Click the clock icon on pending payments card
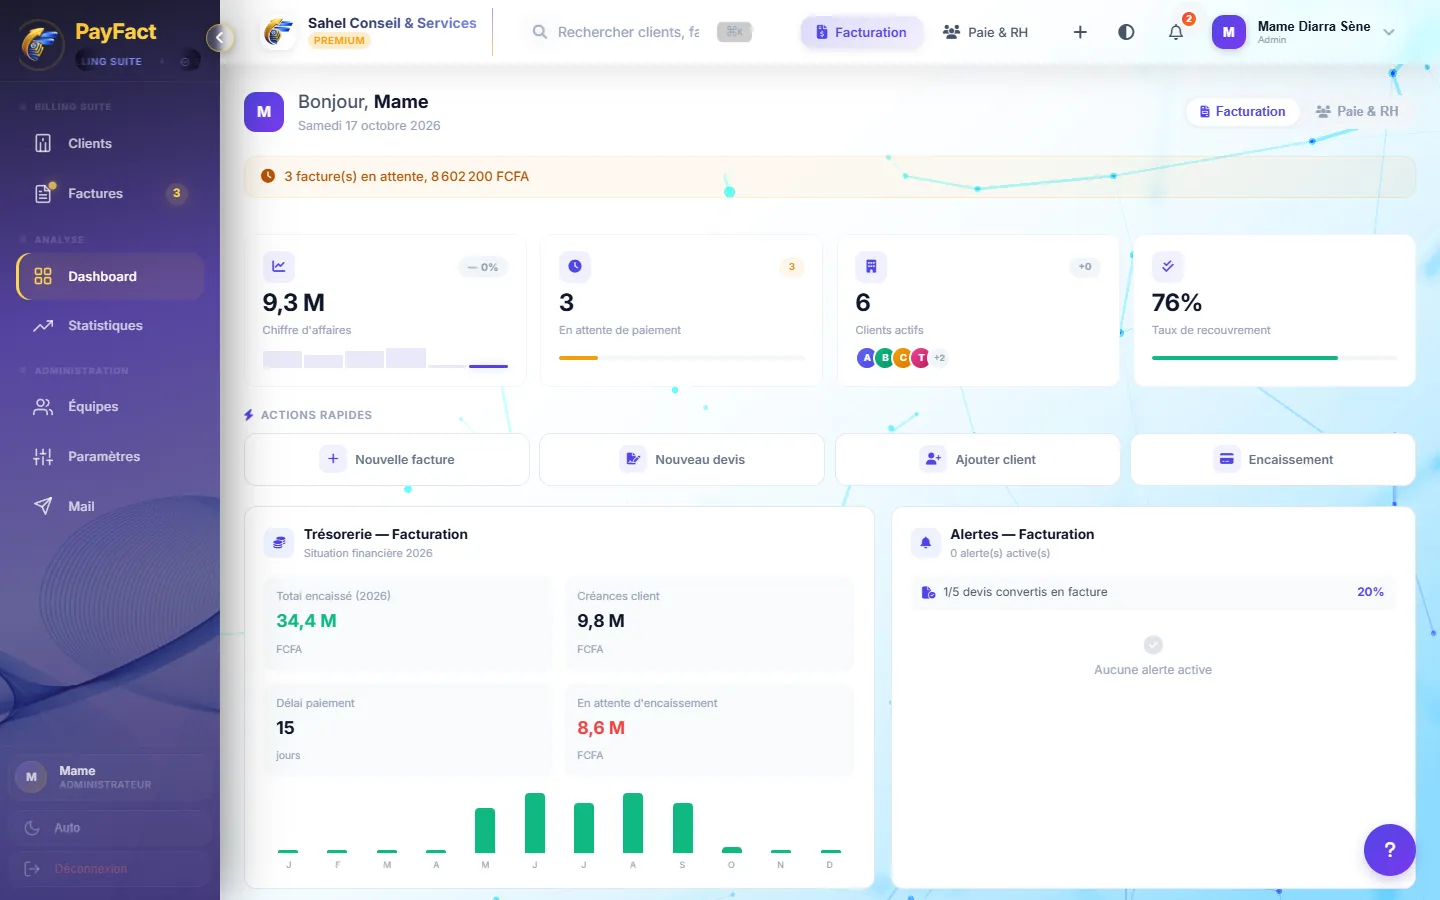Viewport: 1440px width, 900px height. click(575, 267)
